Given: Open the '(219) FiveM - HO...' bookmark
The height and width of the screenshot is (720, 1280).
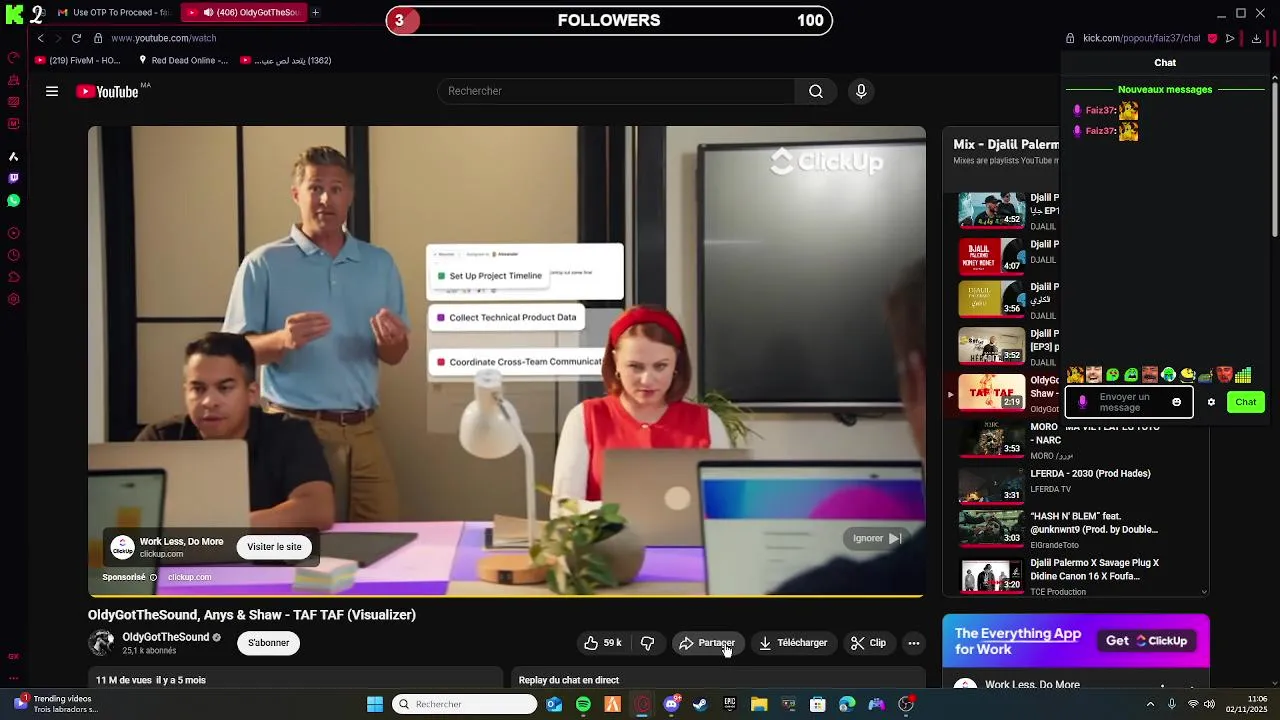Looking at the screenshot, I should [x=78, y=60].
